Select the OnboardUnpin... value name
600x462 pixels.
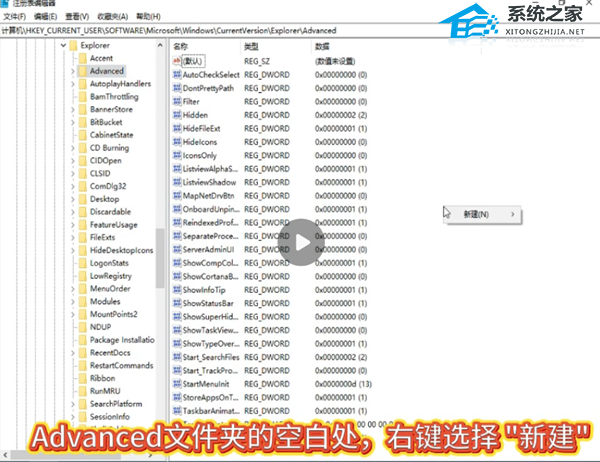pyautogui.click(x=211, y=209)
